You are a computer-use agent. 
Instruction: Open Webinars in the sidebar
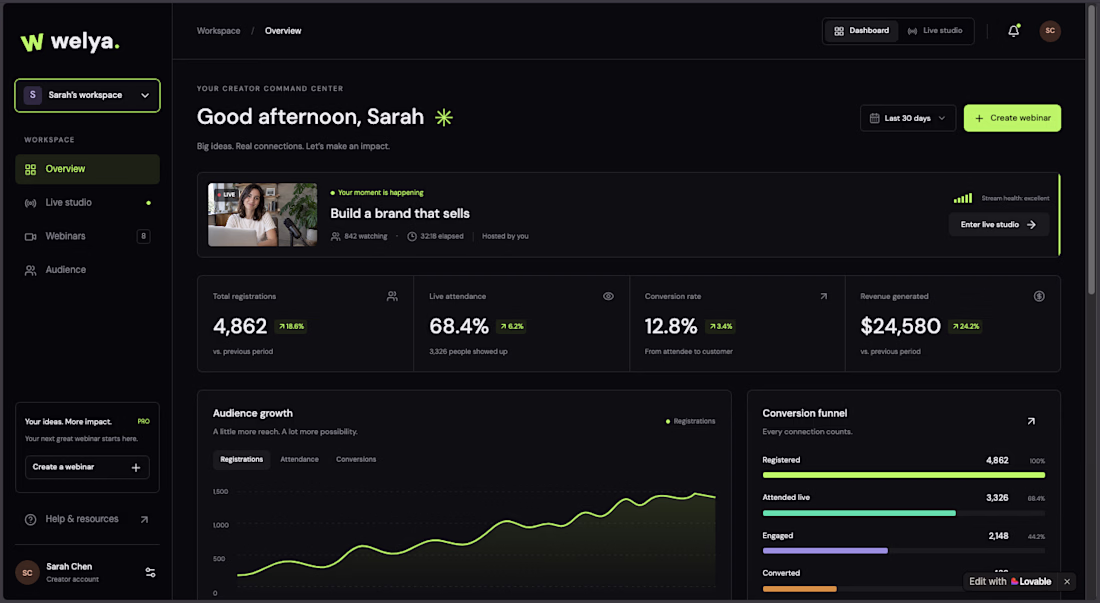coord(87,236)
